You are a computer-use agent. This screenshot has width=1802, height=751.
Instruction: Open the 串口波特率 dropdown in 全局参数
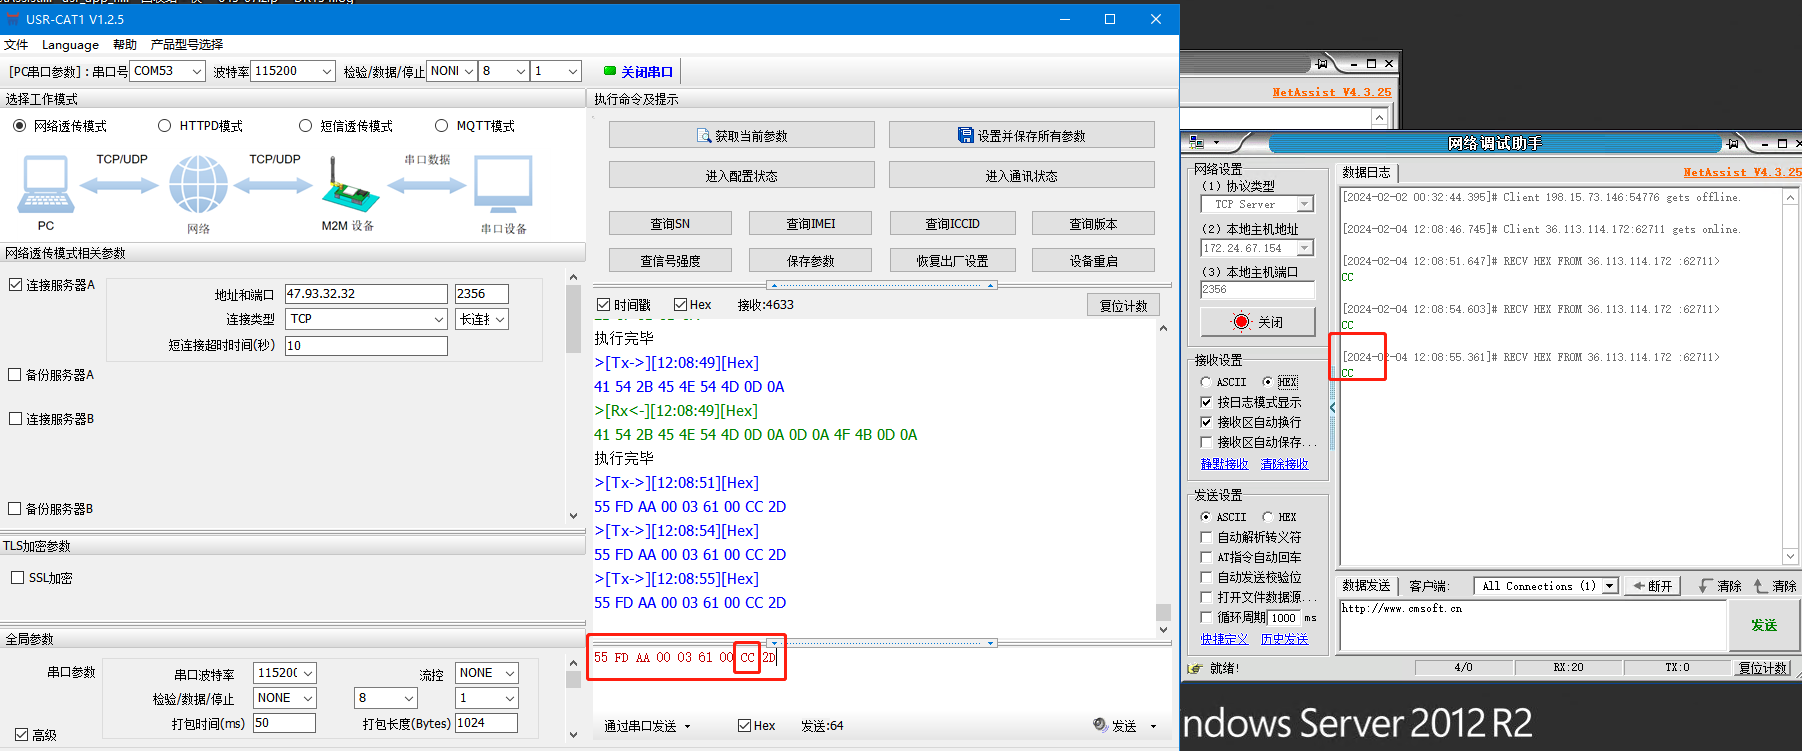click(x=308, y=673)
